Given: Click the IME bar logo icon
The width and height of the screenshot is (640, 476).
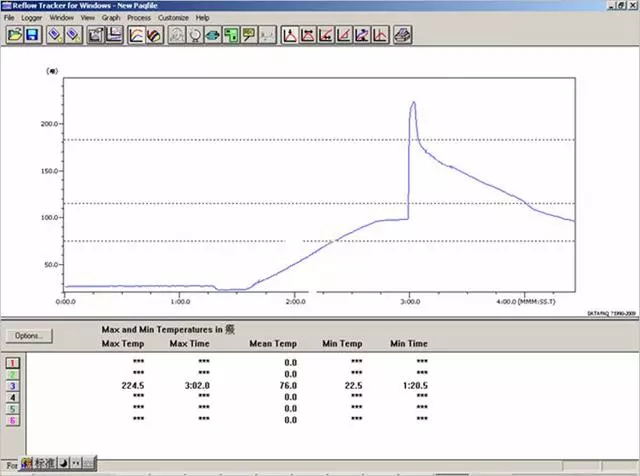Looking at the screenshot, I should point(27,463).
